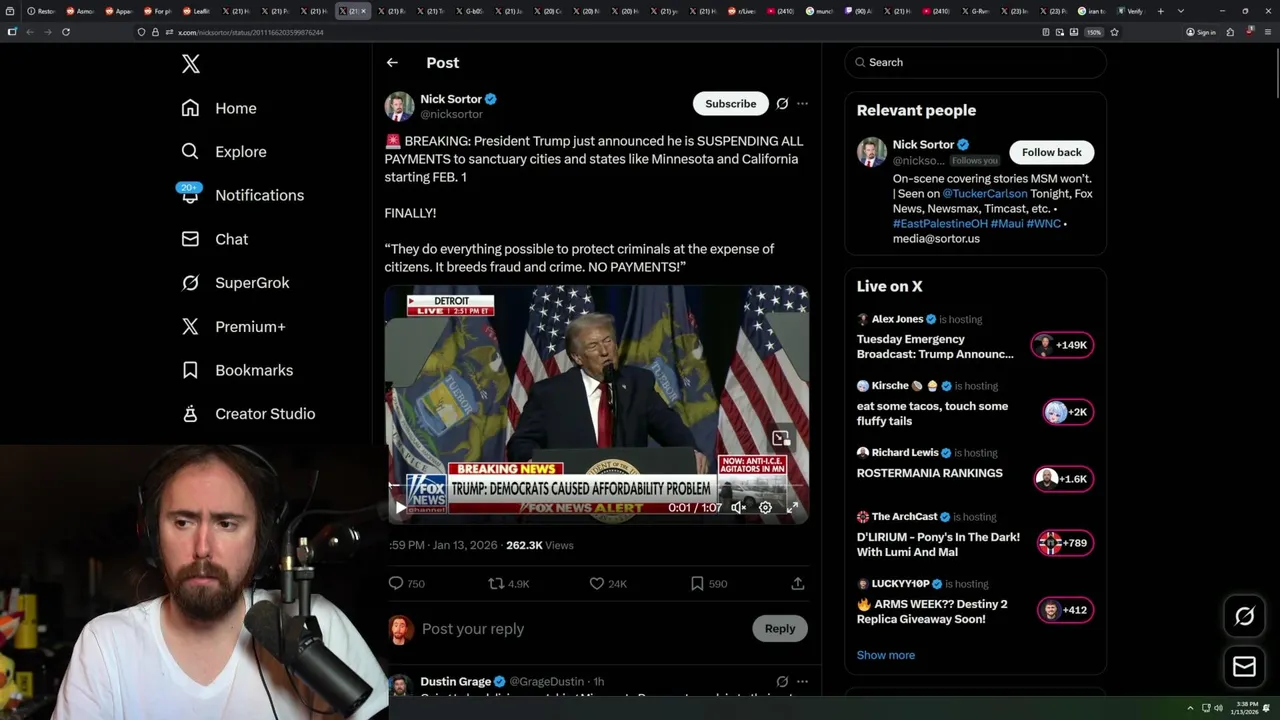The image size is (1280, 720).
Task: Open Chat in the sidebar
Action: tap(215, 239)
